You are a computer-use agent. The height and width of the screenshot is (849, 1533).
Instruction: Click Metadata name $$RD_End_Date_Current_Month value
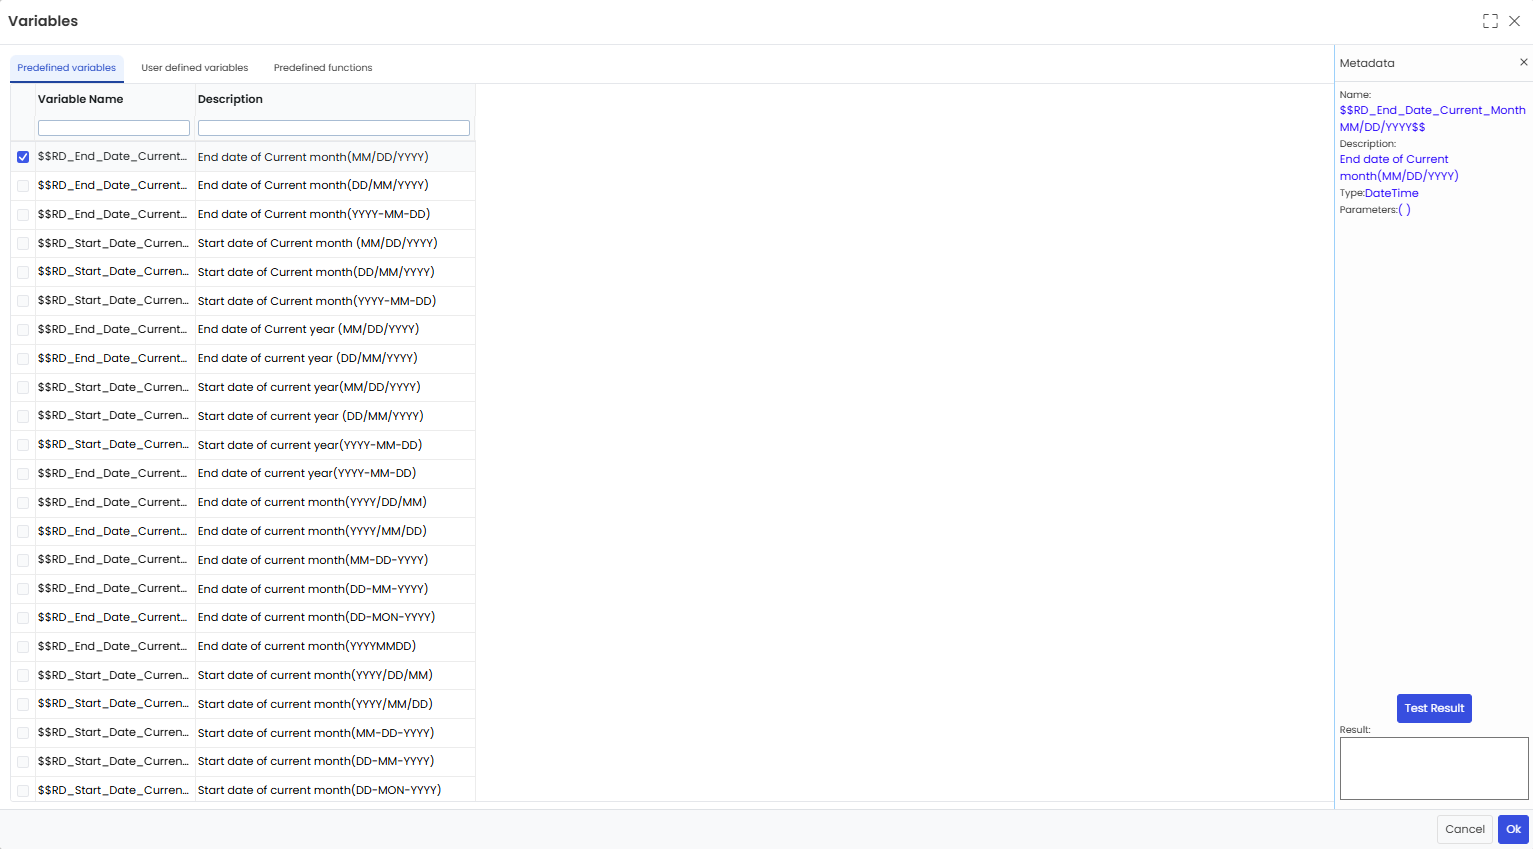[x=1433, y=118]
